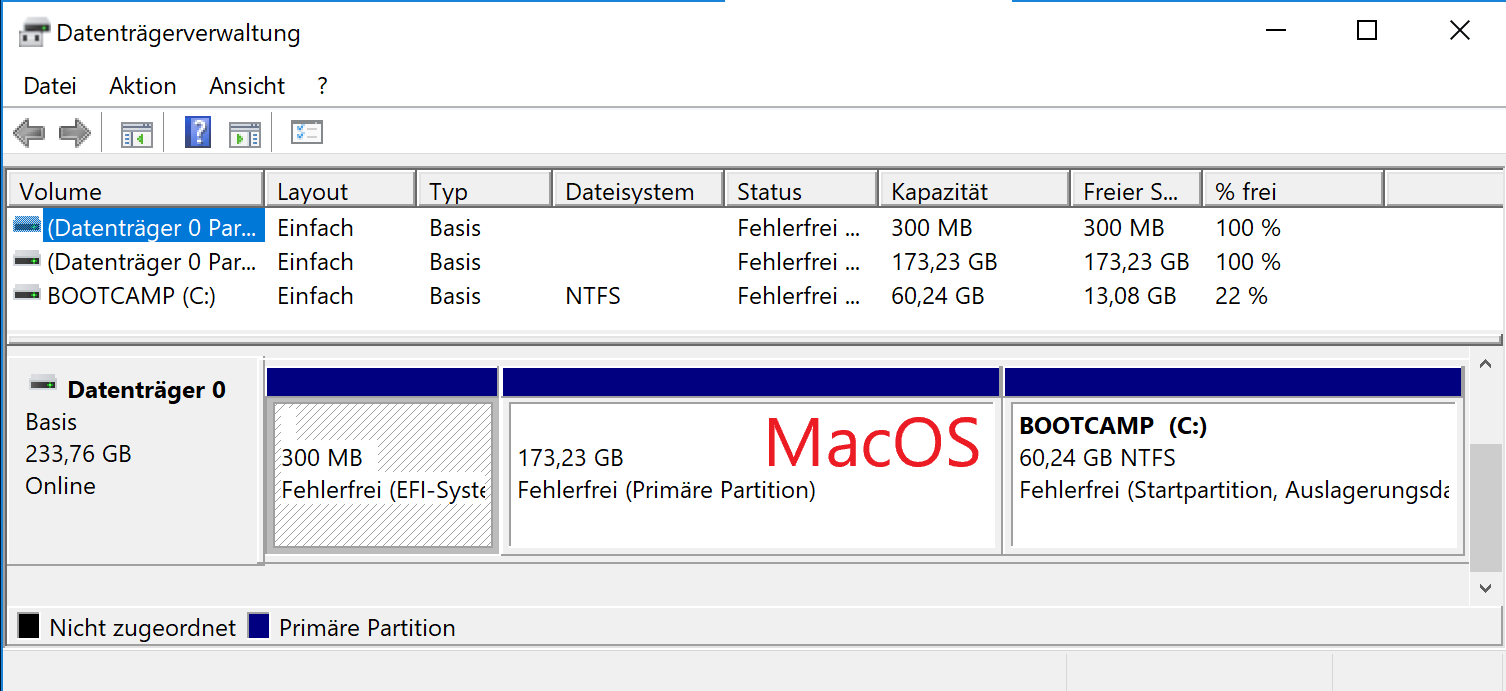Toggle the console tree toolbar icon
This screenshot has width=1506, height=691.
tap(136, 133)
